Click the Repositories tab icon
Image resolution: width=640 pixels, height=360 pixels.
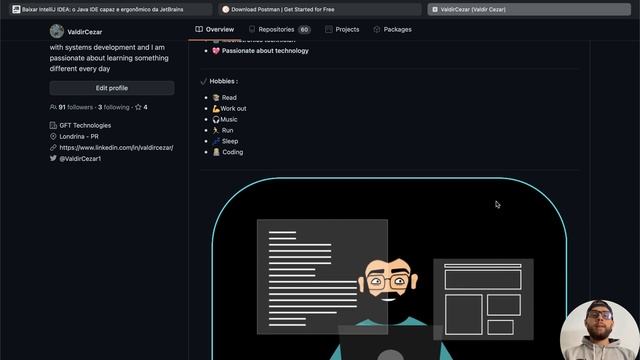point(252,29)
